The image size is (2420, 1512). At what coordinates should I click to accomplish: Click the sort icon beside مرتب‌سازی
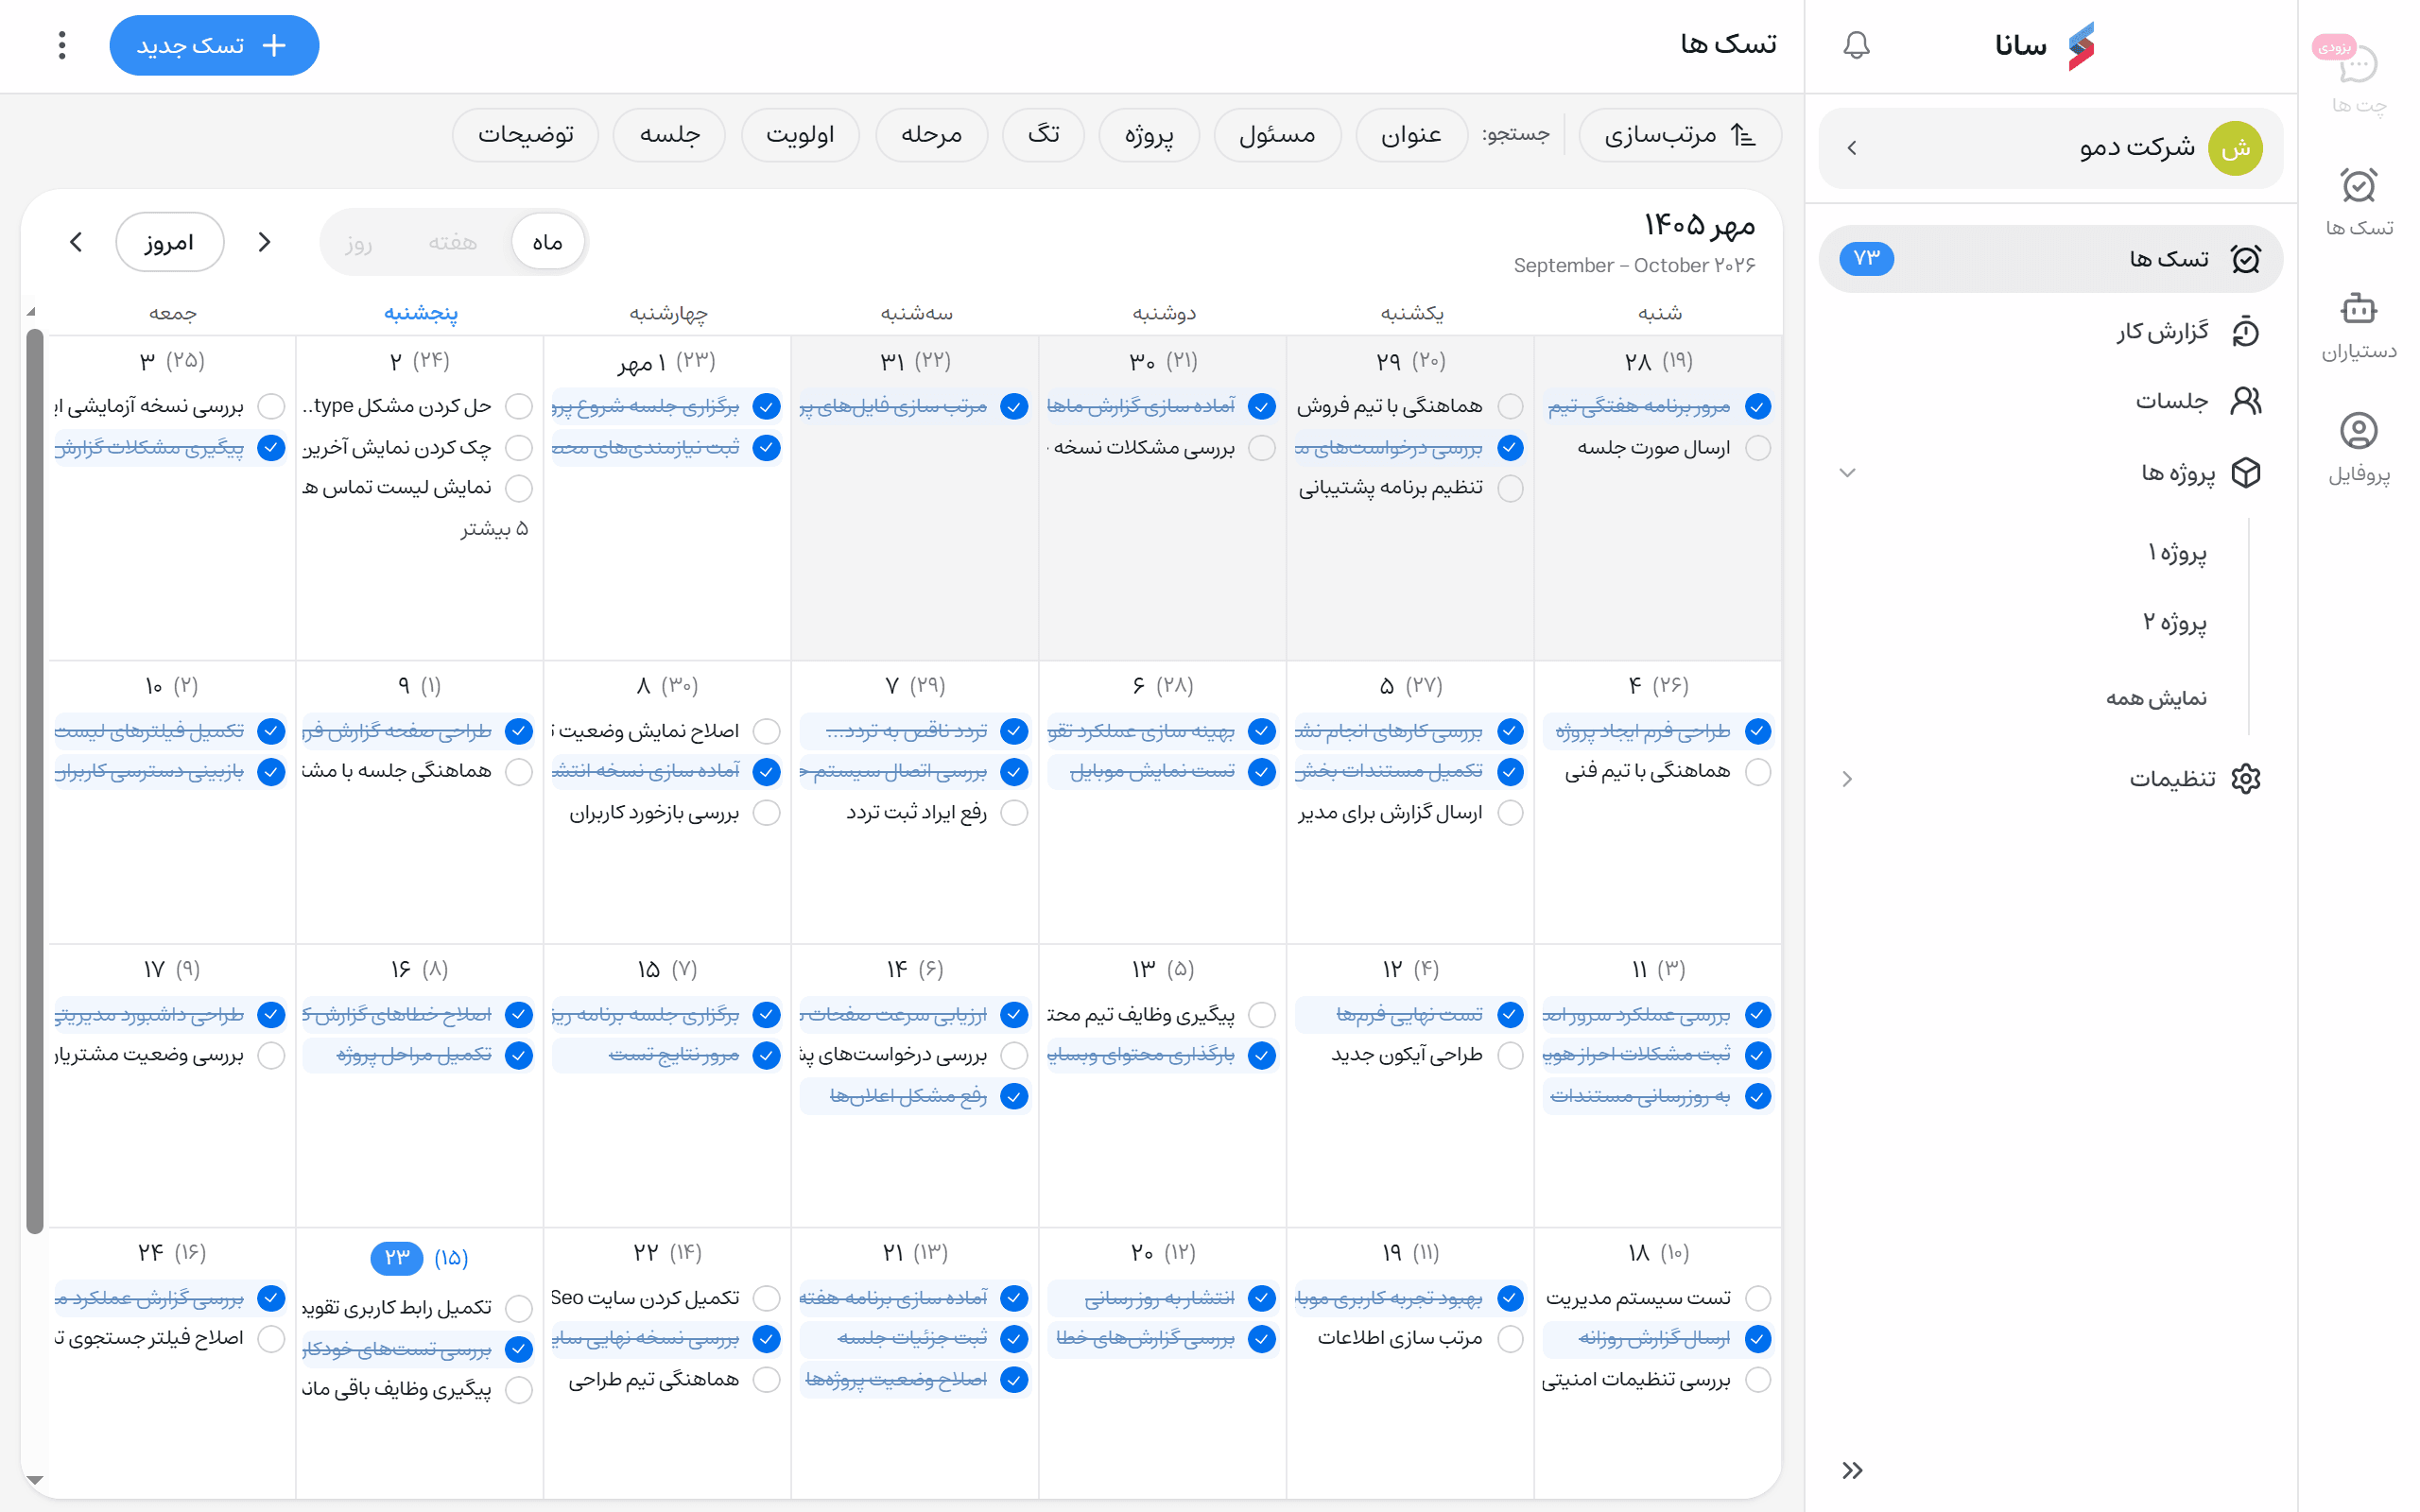(x=1744, y=134)
